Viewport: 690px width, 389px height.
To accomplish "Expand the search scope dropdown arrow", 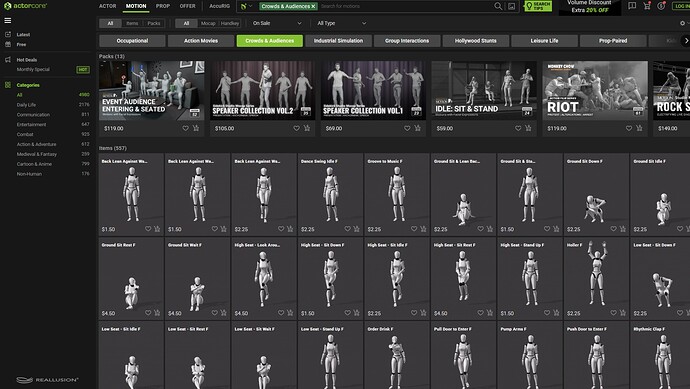I will coord(251,6).
